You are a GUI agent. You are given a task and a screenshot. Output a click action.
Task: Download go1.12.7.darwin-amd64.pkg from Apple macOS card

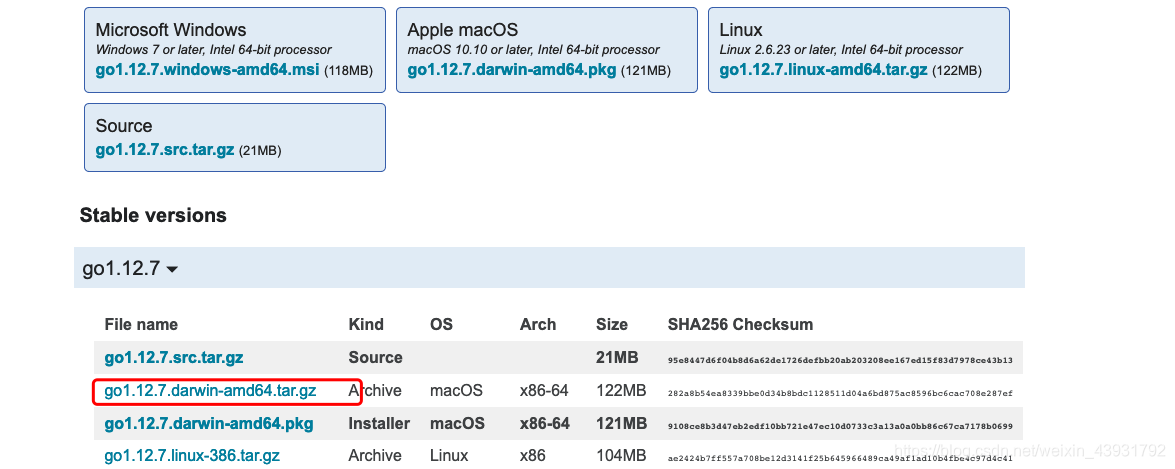click(512, 70)
